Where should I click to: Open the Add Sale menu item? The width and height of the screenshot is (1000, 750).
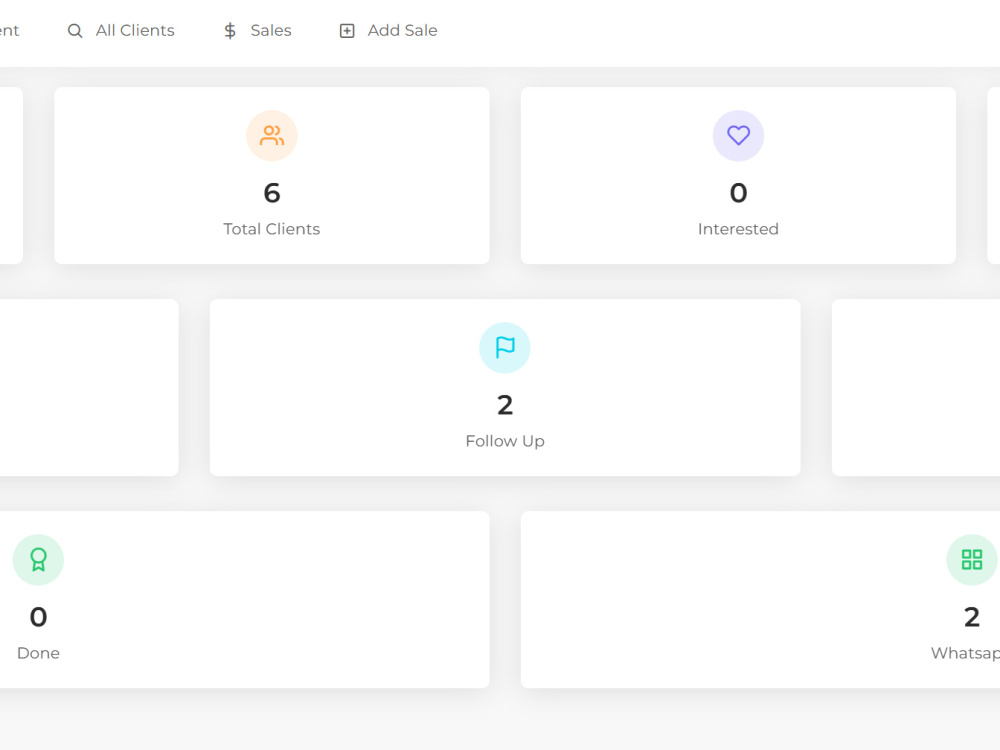click(388, 31)
